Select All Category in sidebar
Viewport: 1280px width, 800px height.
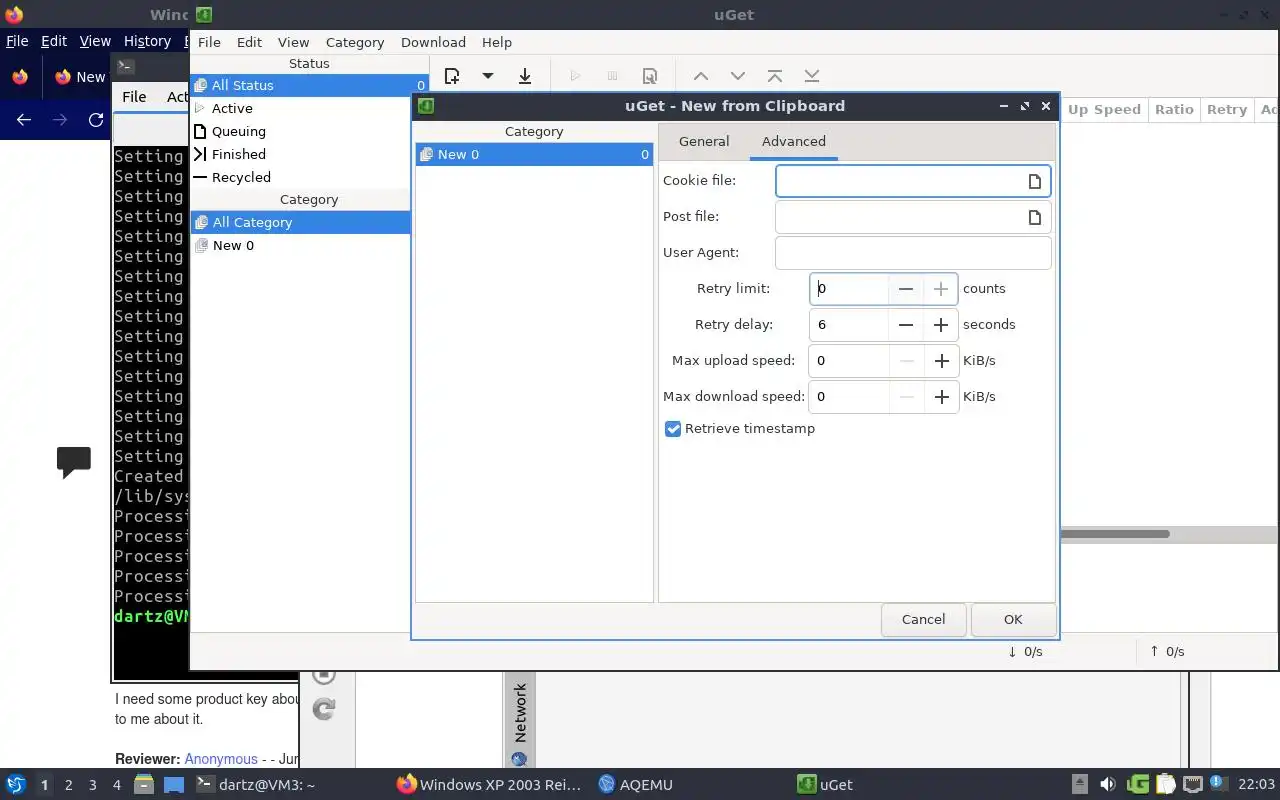(x=300, y=222)
